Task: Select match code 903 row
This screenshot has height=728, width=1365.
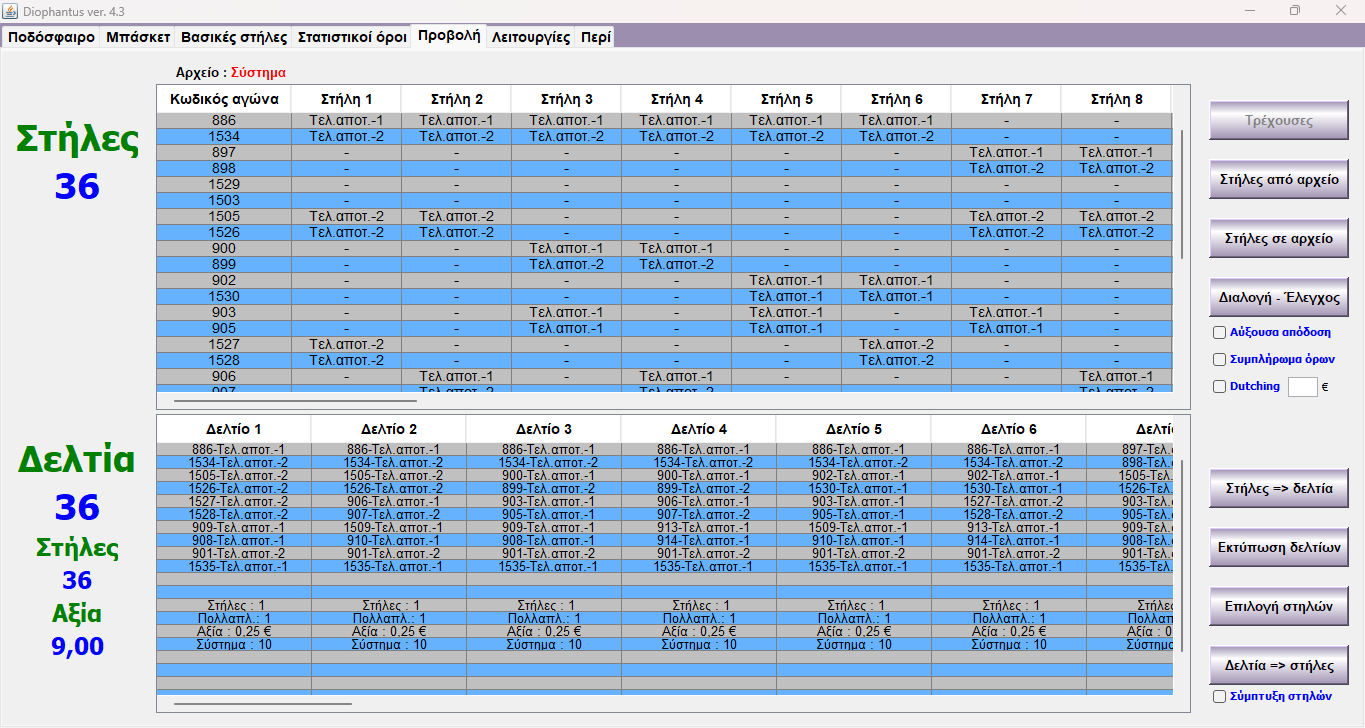Action: [664, 313]
